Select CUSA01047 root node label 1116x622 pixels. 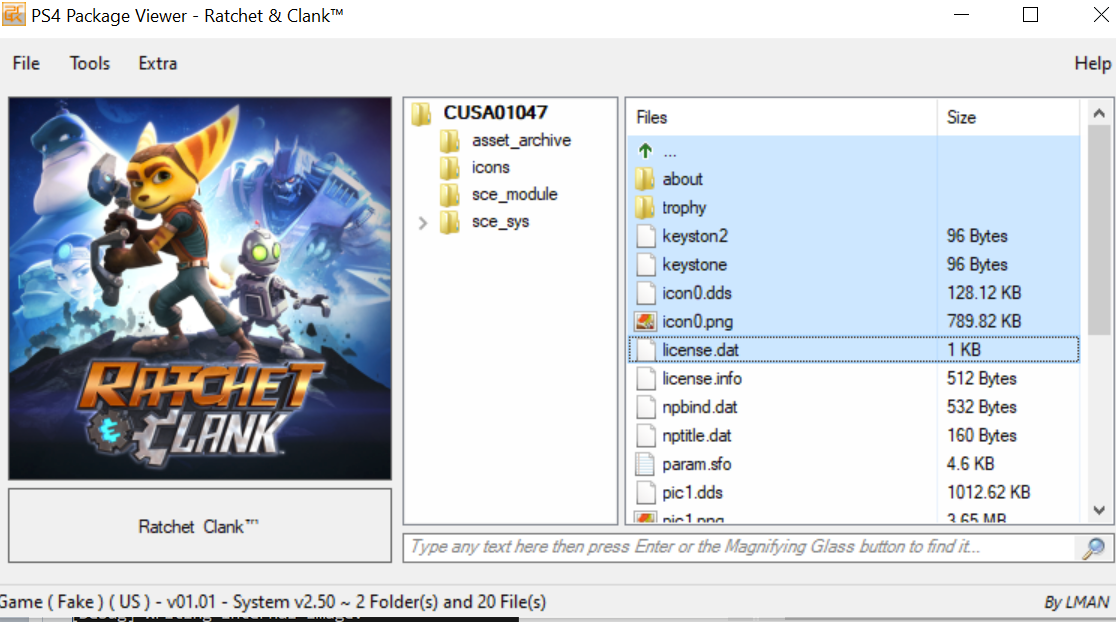point(495,112)
